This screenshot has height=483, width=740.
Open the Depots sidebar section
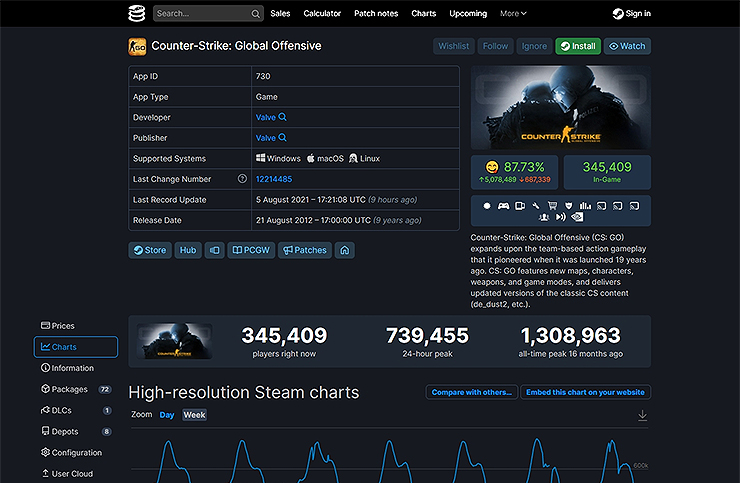(76, 432)
